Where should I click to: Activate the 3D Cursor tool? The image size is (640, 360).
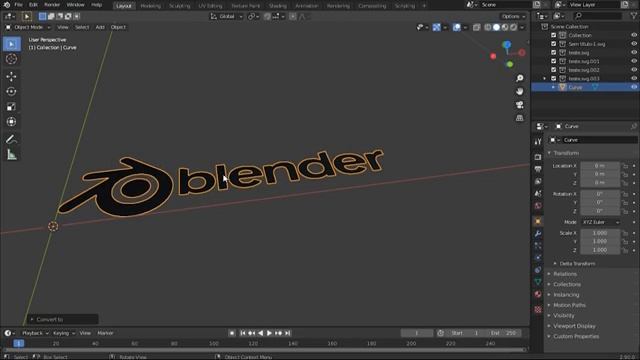point(11,59)
